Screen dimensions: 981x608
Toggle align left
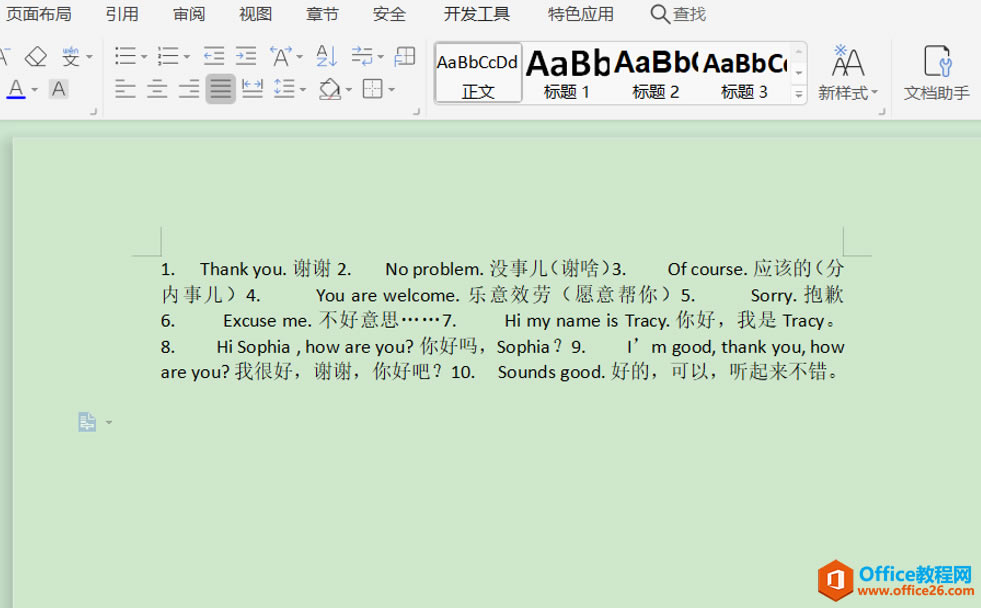pyautogui.click(x=125, y=89)
